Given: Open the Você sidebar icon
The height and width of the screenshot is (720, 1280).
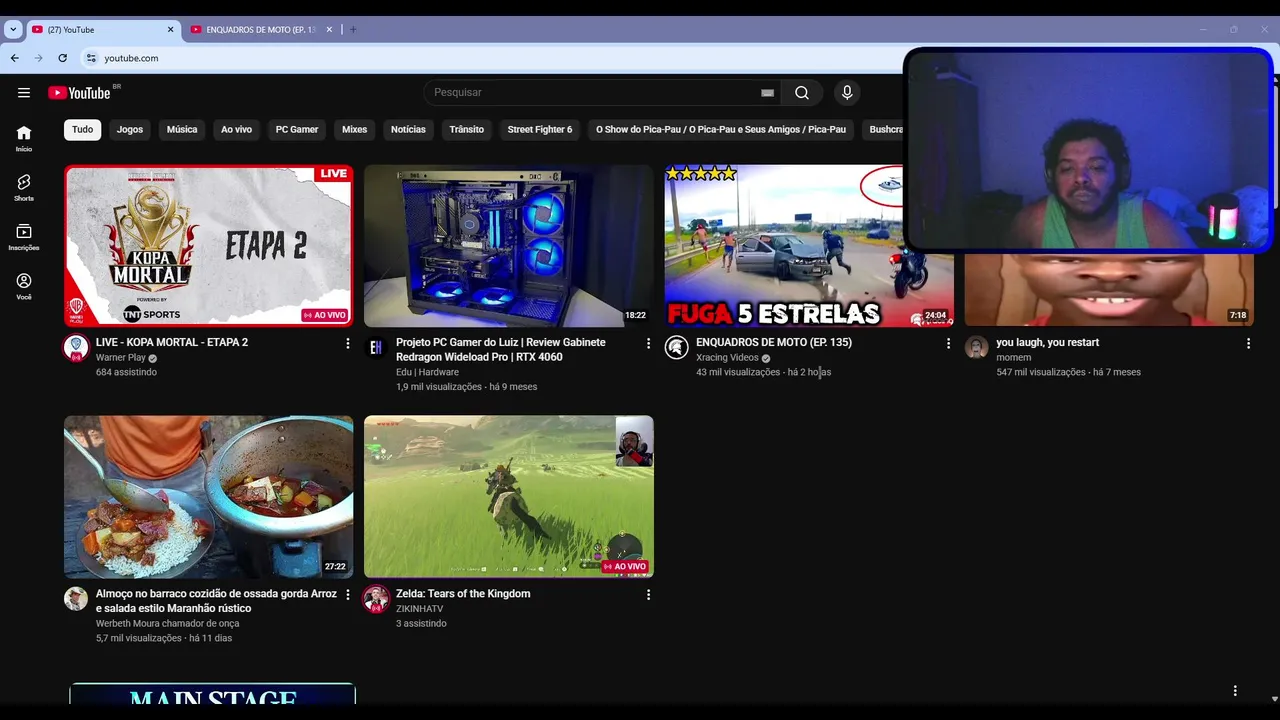Looking at the screenshot, I should [24, 286].
